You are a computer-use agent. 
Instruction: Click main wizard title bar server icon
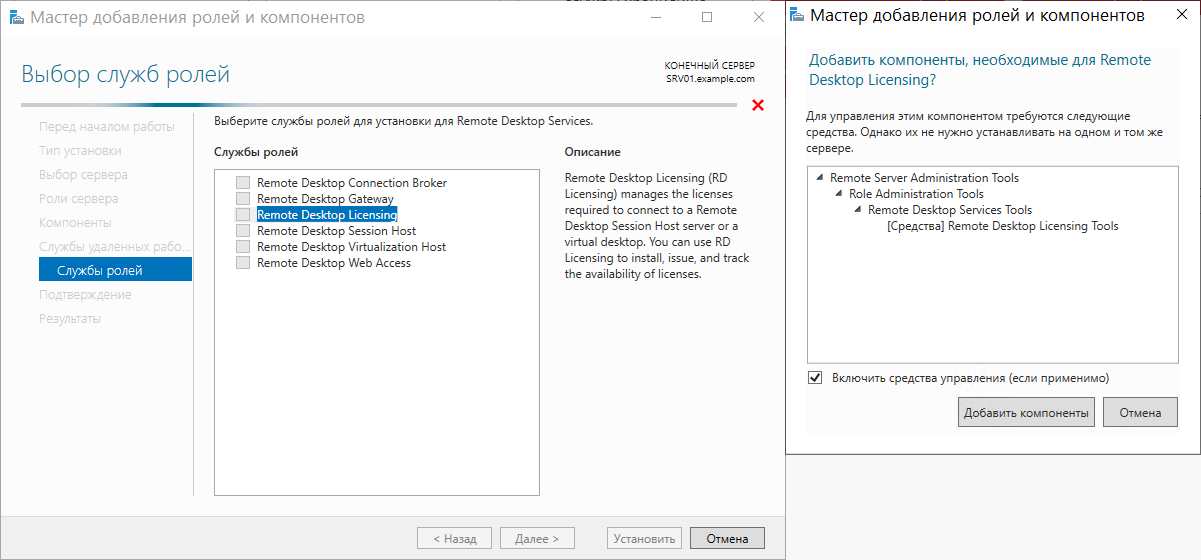click(14, 17)
